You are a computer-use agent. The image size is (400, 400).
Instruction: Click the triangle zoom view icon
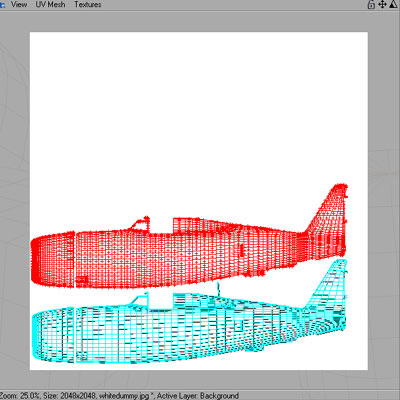point(394,4)
